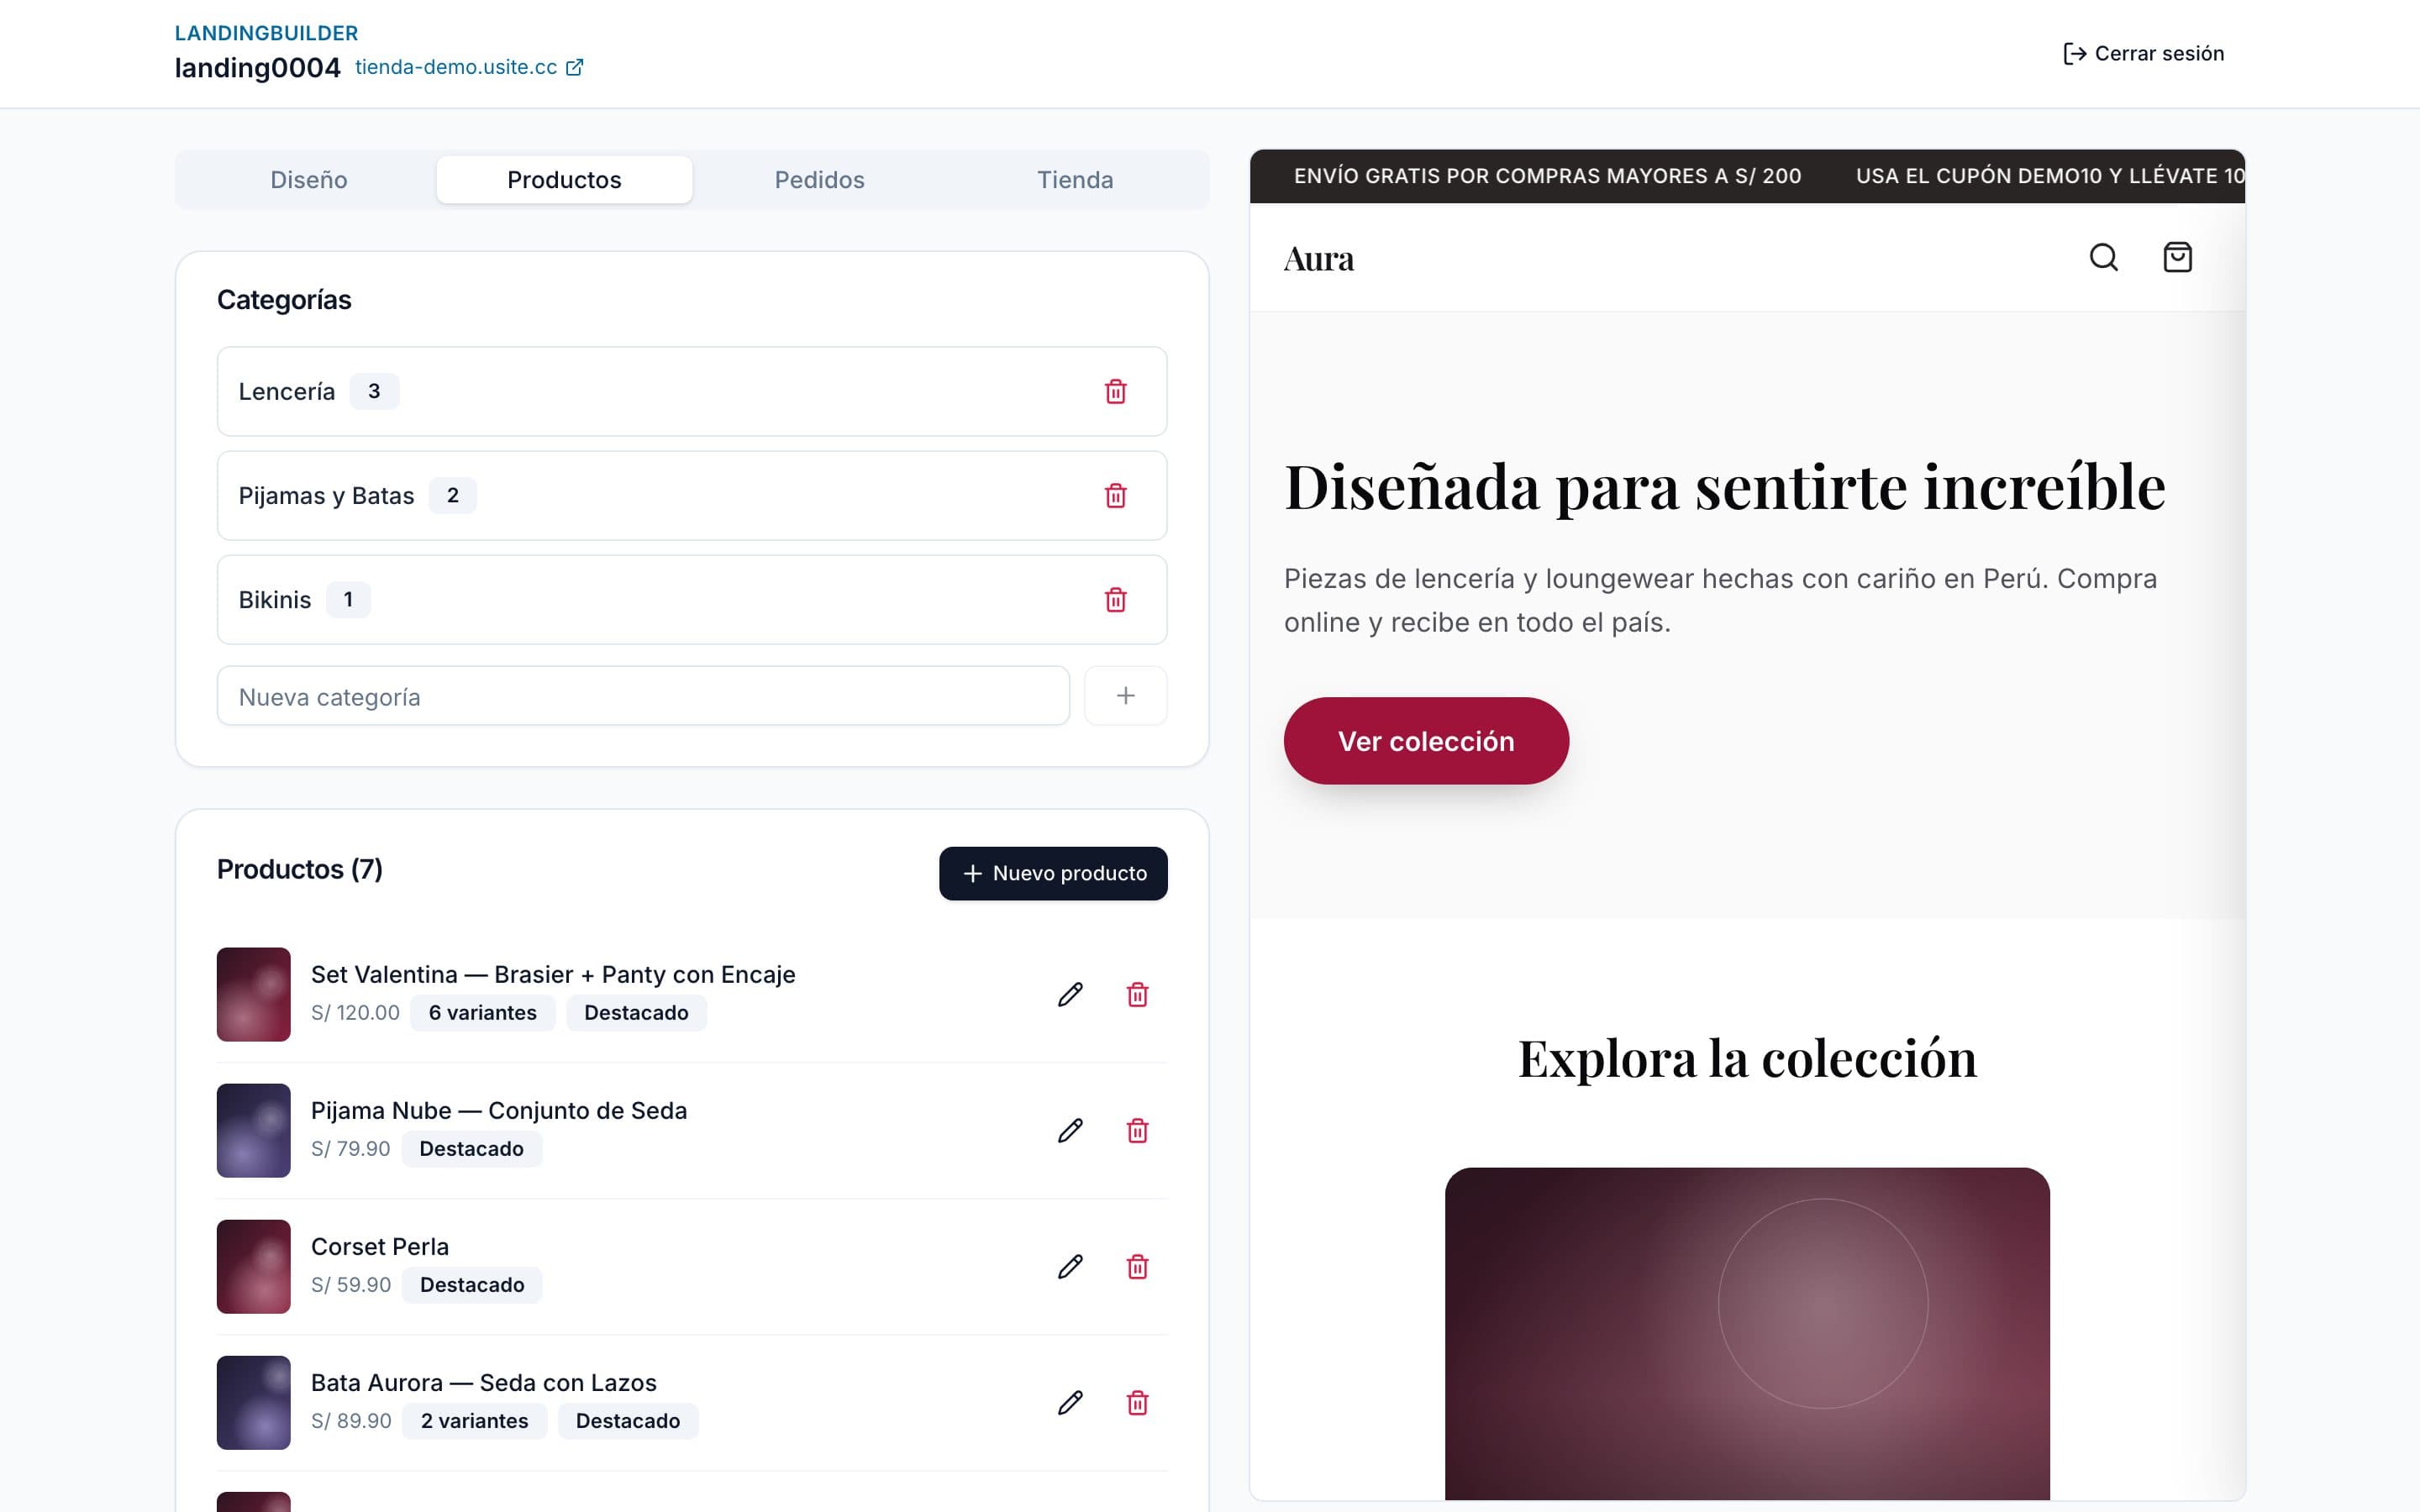
Task: Click the 2 variantes badge
Action: click(474, 1420)
